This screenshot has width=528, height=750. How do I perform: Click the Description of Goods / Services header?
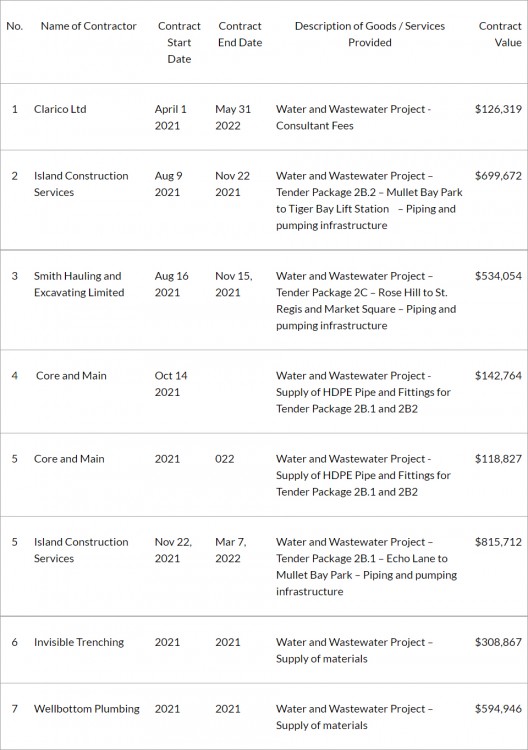pos(370,34)
